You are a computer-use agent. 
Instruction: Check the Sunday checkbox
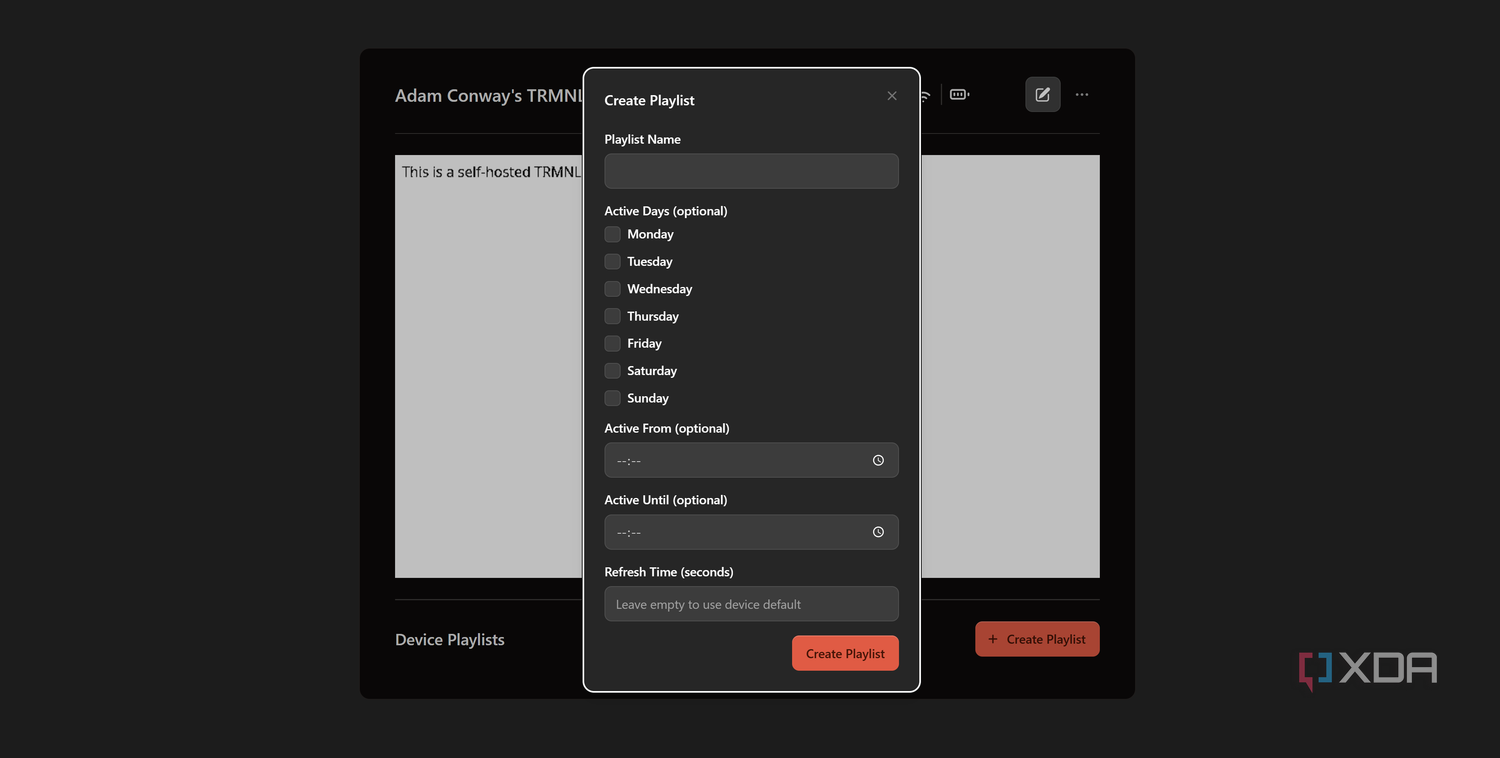[x=613, y=398]
